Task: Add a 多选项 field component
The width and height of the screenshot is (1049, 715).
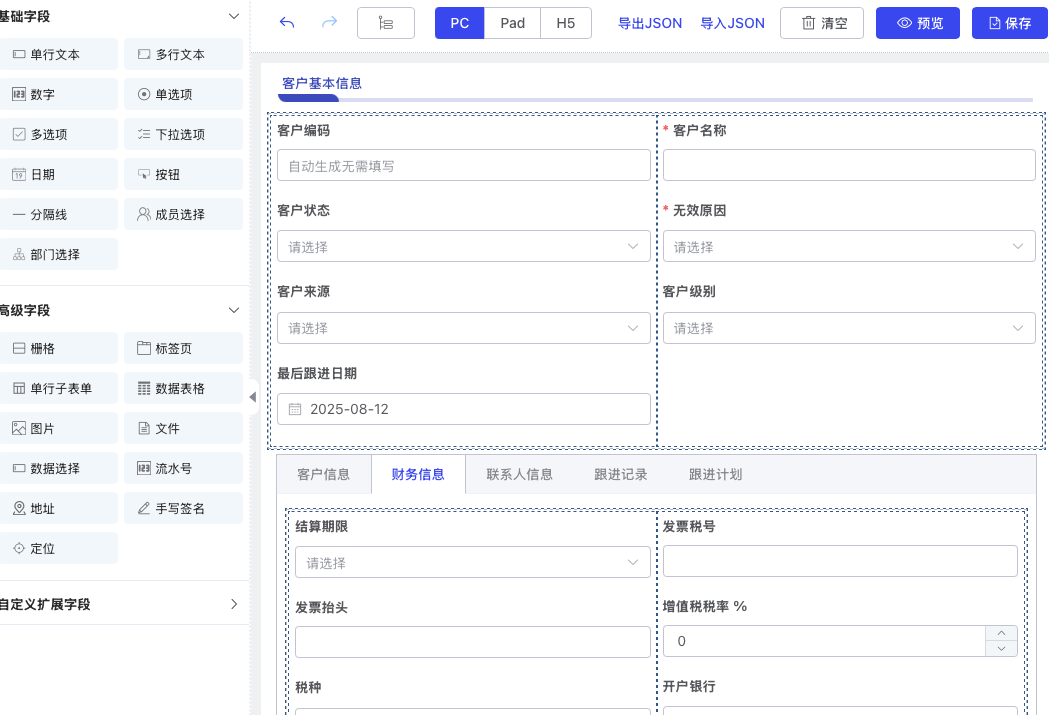Action: point(59,134)
